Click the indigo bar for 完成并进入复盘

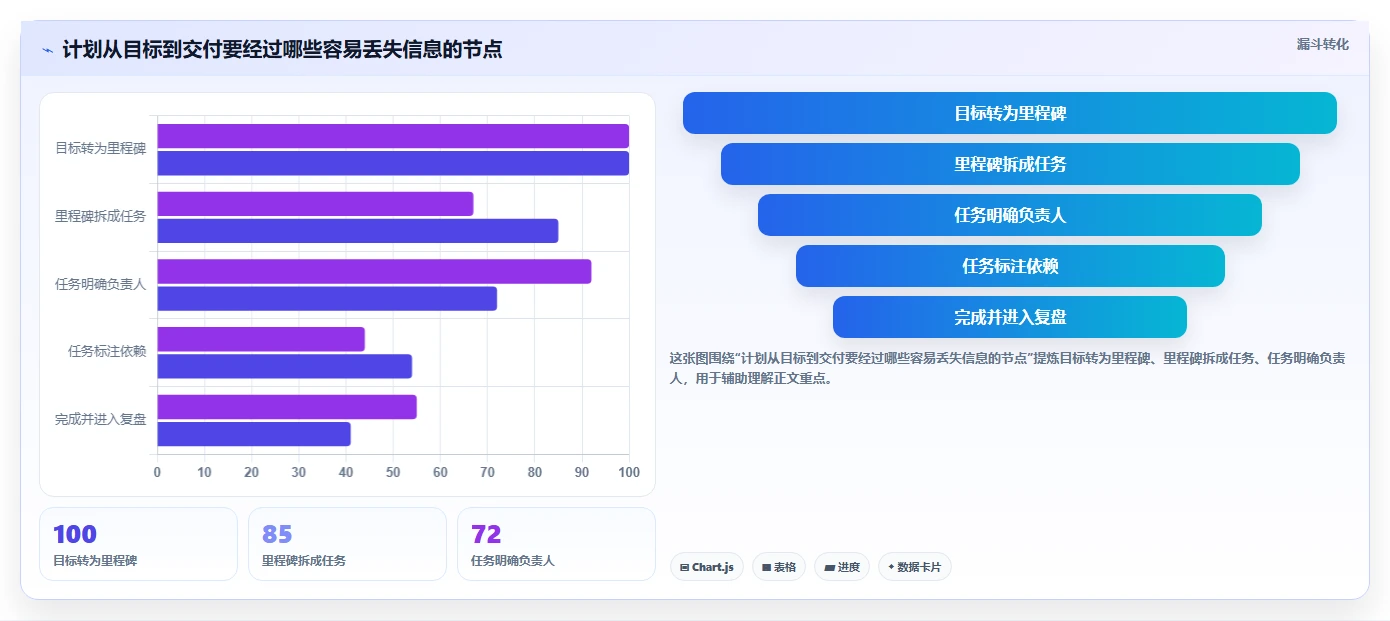tap(254, 434)
